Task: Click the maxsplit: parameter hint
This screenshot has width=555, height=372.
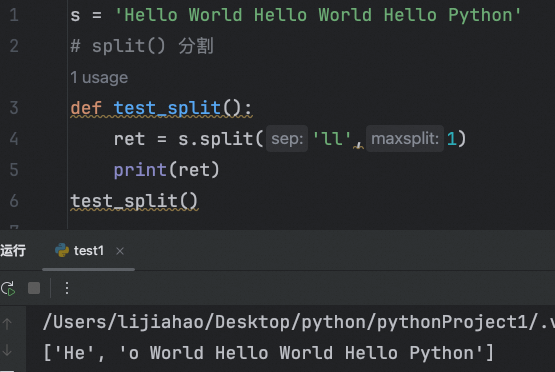Action: tap(405, 138)
